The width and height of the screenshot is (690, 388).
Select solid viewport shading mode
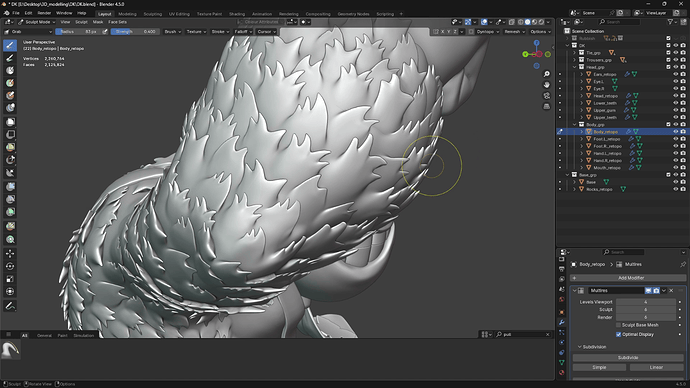(528, 22)
